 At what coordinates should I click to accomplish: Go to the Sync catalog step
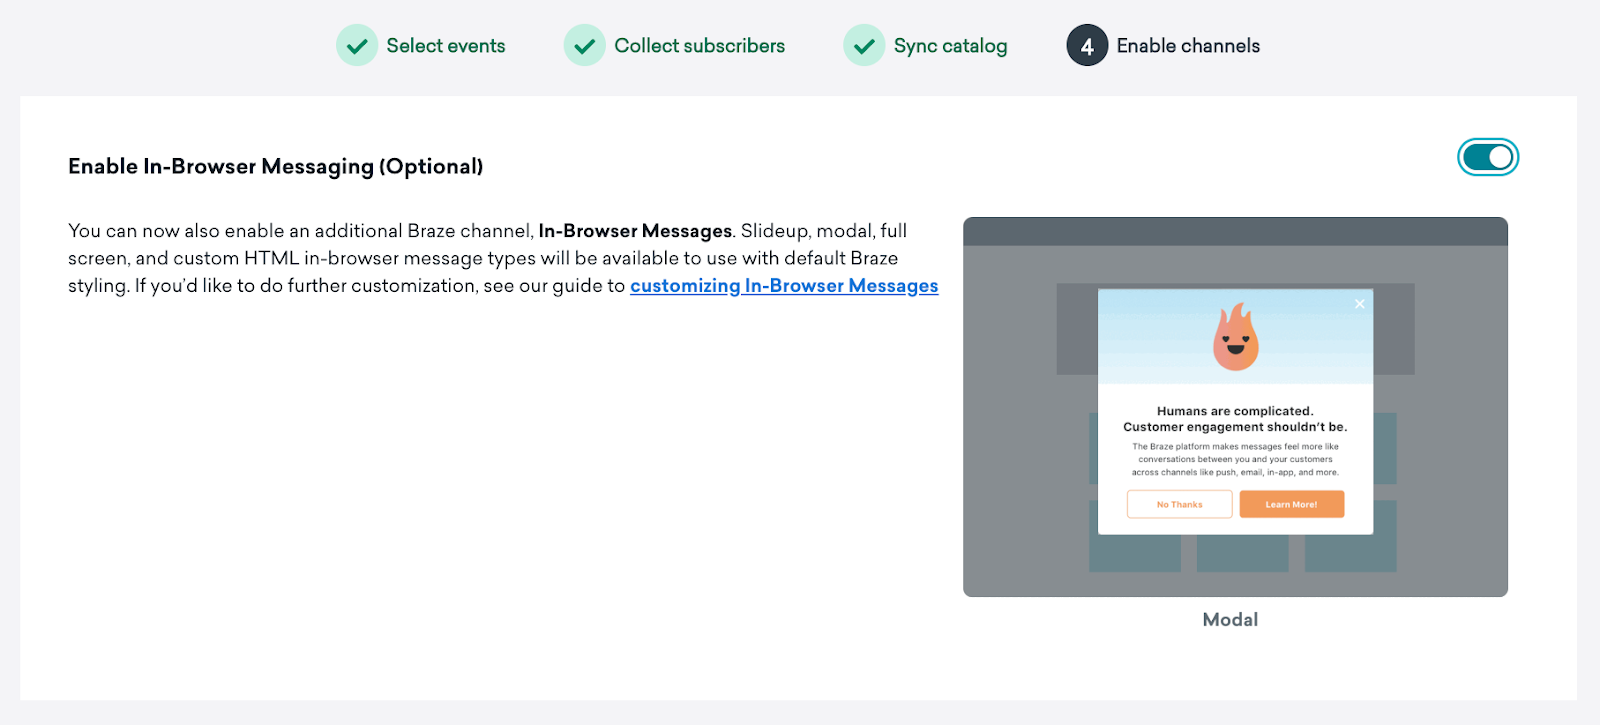click(x=950, y=46)
